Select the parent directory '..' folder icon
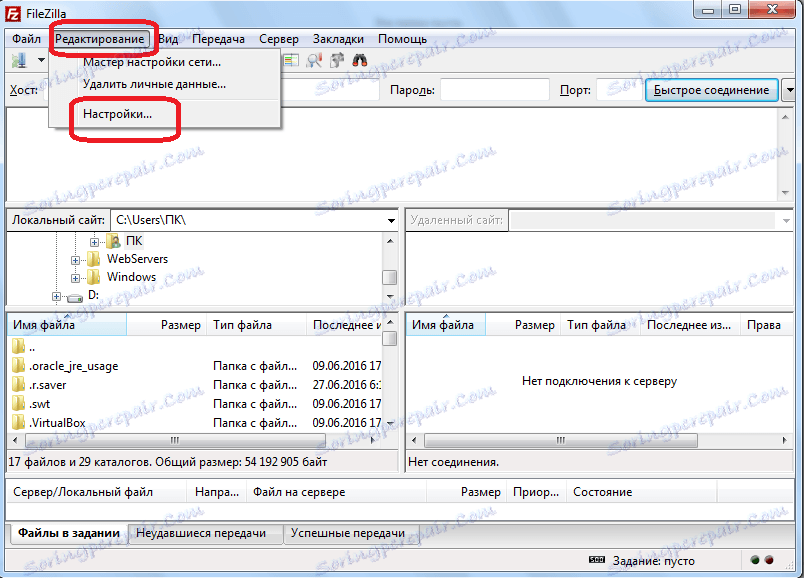This screenshot has height=578, width=804. click(x=18, y=347)
